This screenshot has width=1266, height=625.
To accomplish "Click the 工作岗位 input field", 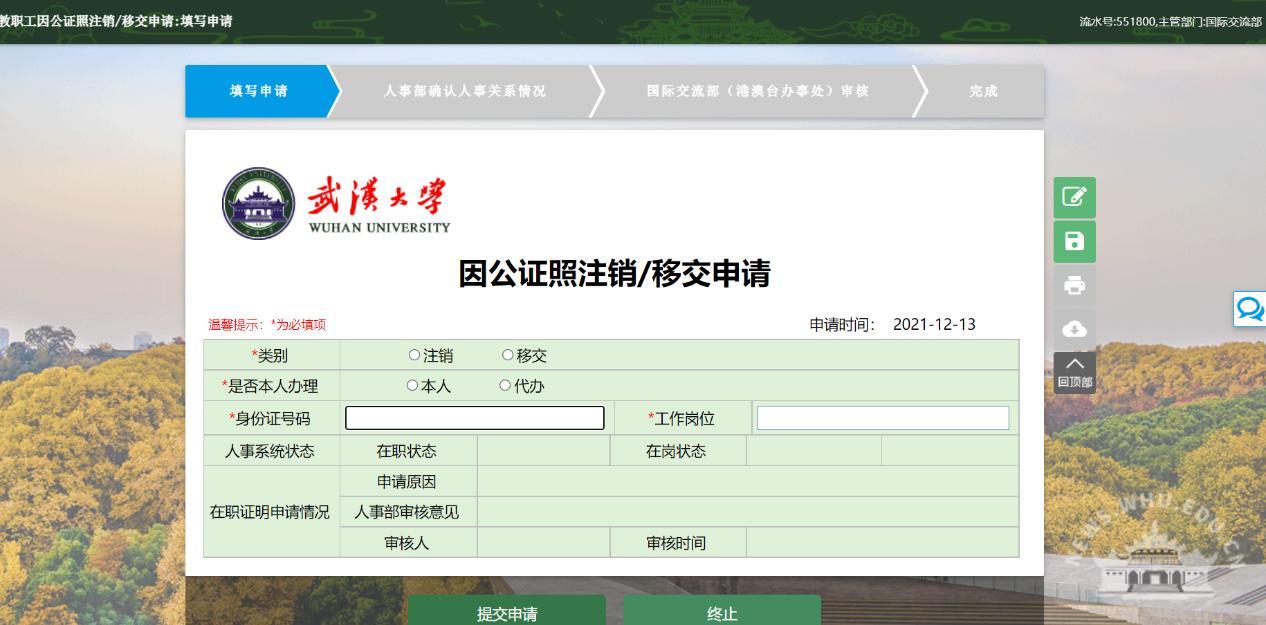I will click(x=882, y=418).
